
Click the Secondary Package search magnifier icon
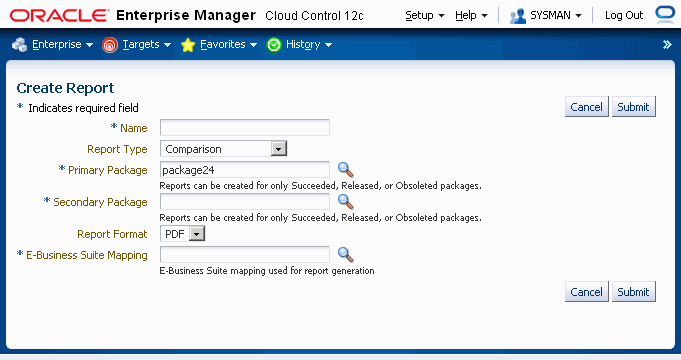tap(346, 202)
